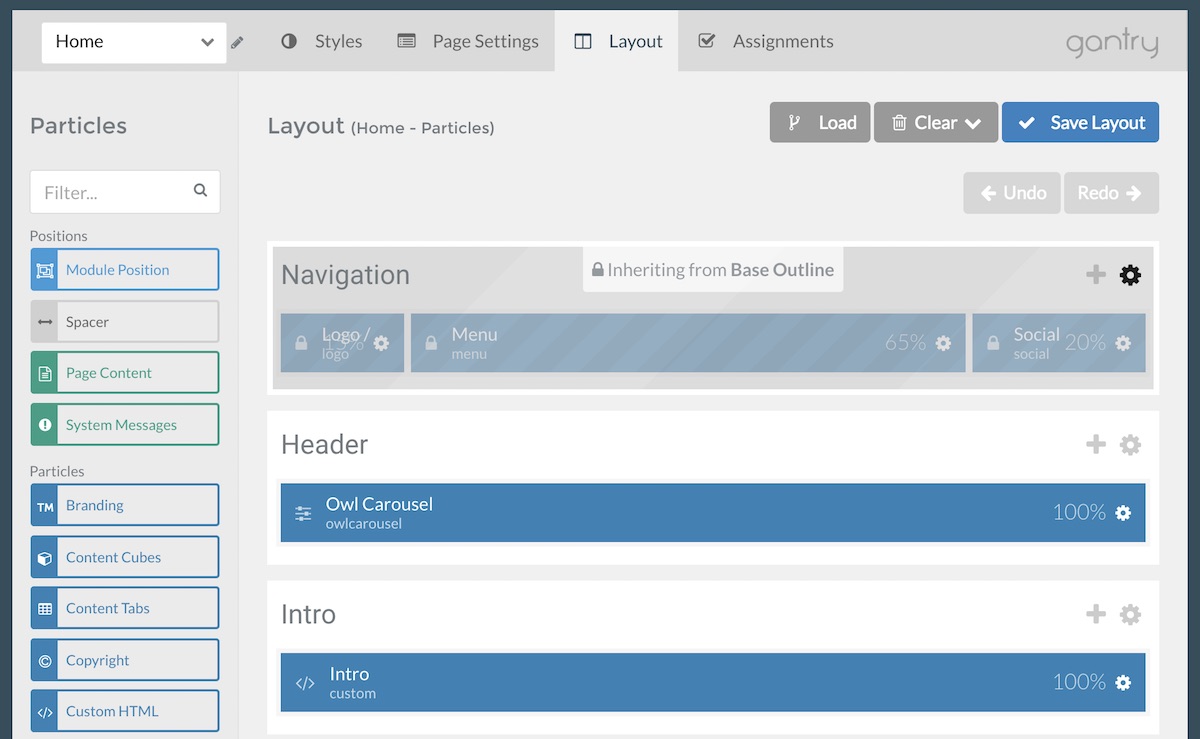The width and height of the screenshot is (1200, 739).
Task: Expand the Clear button dropdown
Action: tap(972, 123)
